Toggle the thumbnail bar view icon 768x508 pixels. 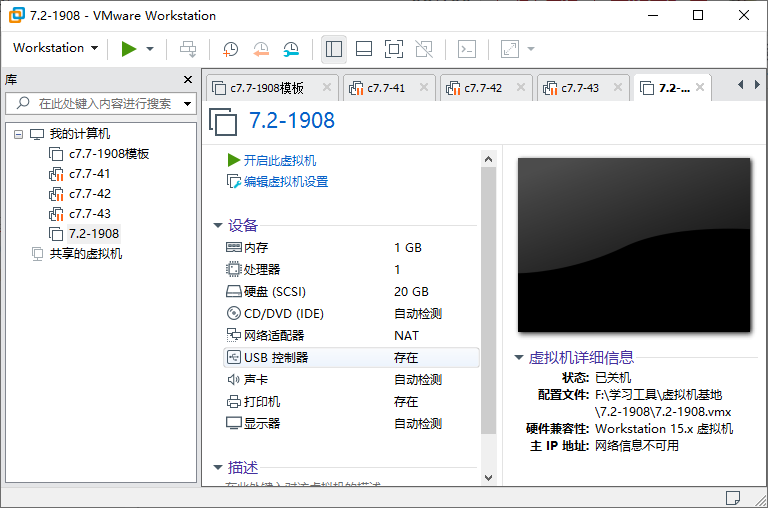pyautogui.click(x=363, y=48)
